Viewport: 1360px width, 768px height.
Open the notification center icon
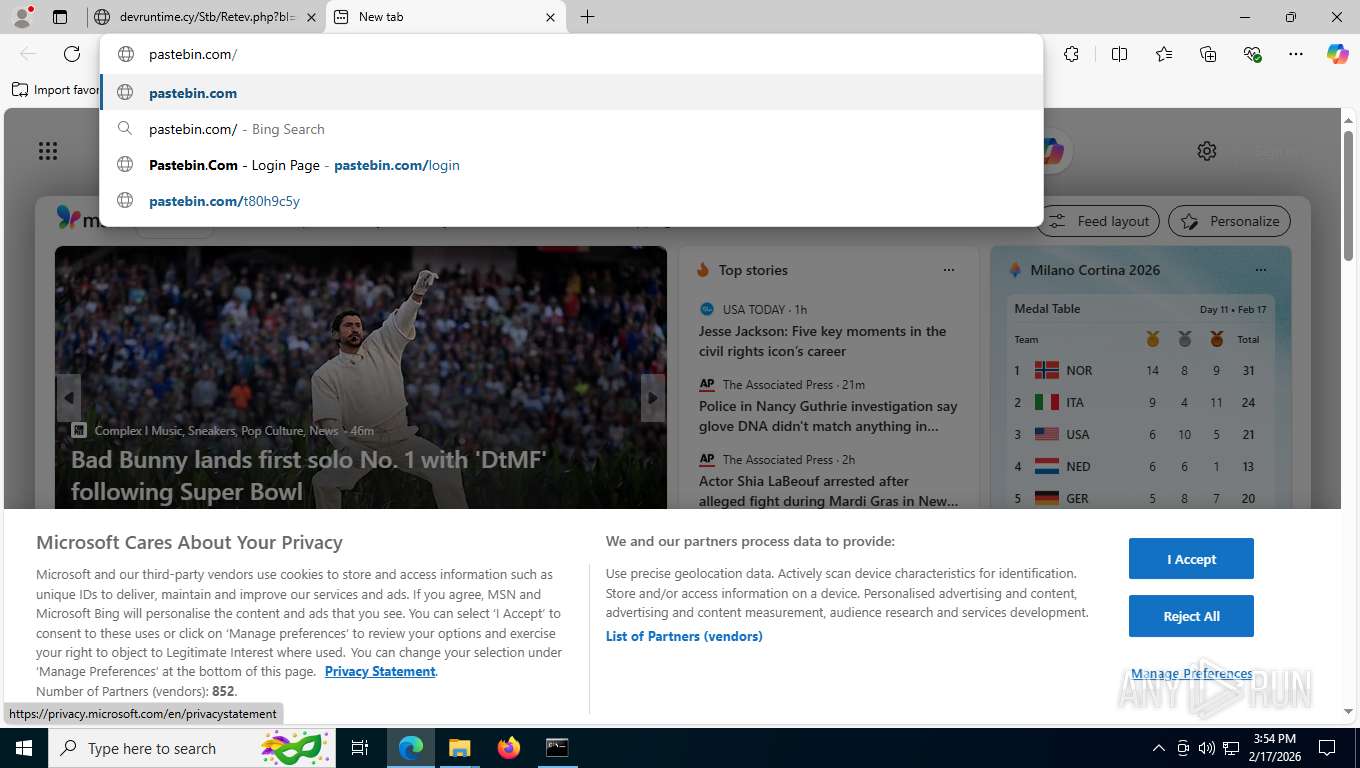coord(1327,748)
